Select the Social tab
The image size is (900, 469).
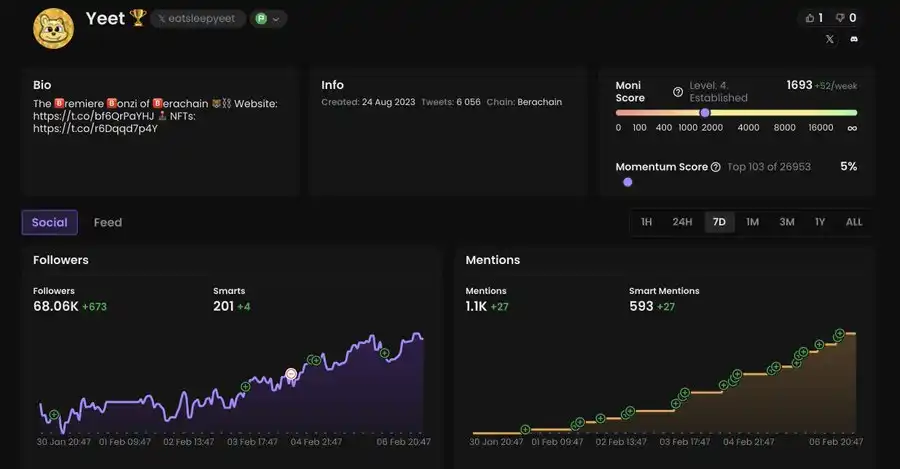(x=50, y=222)
